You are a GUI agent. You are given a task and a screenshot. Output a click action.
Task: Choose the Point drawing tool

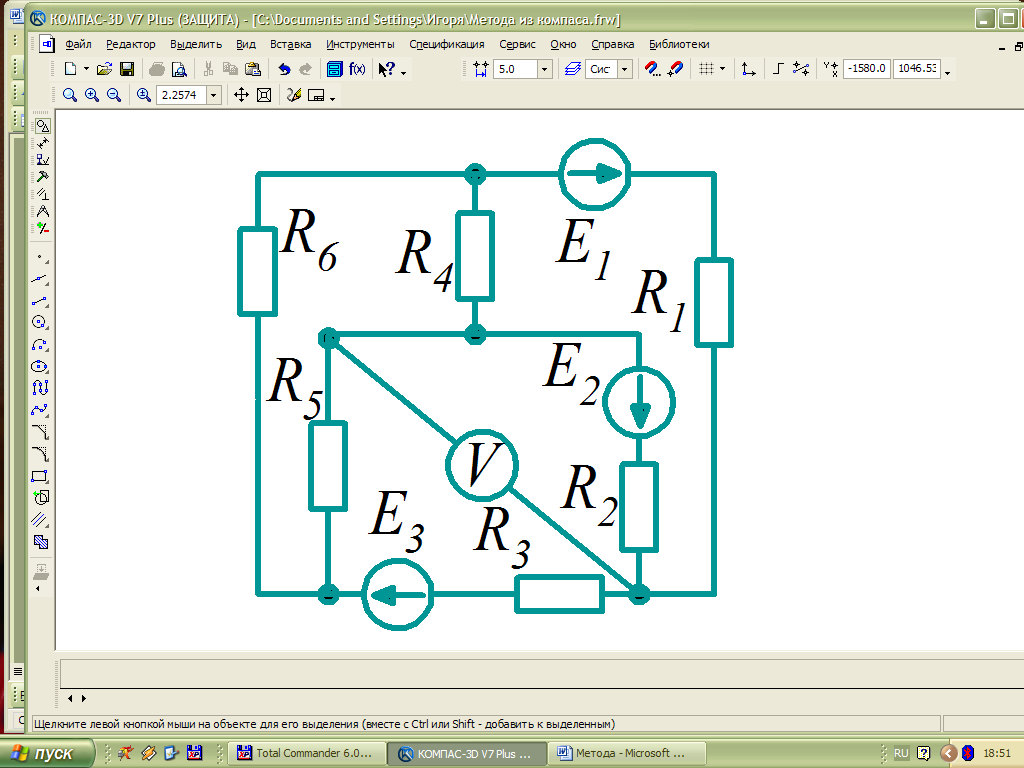coord(40,257)
